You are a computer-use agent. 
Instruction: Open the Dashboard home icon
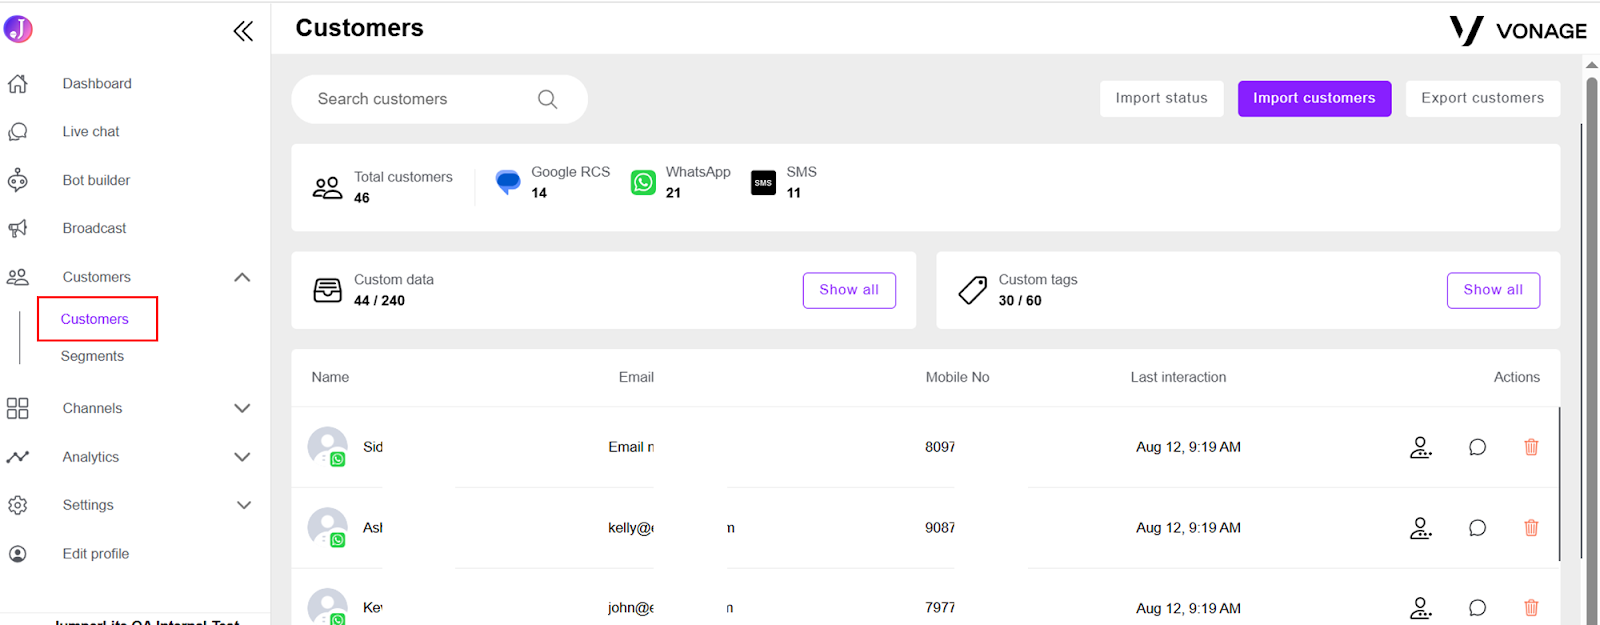pyautogui.click(x=18, y=84)
